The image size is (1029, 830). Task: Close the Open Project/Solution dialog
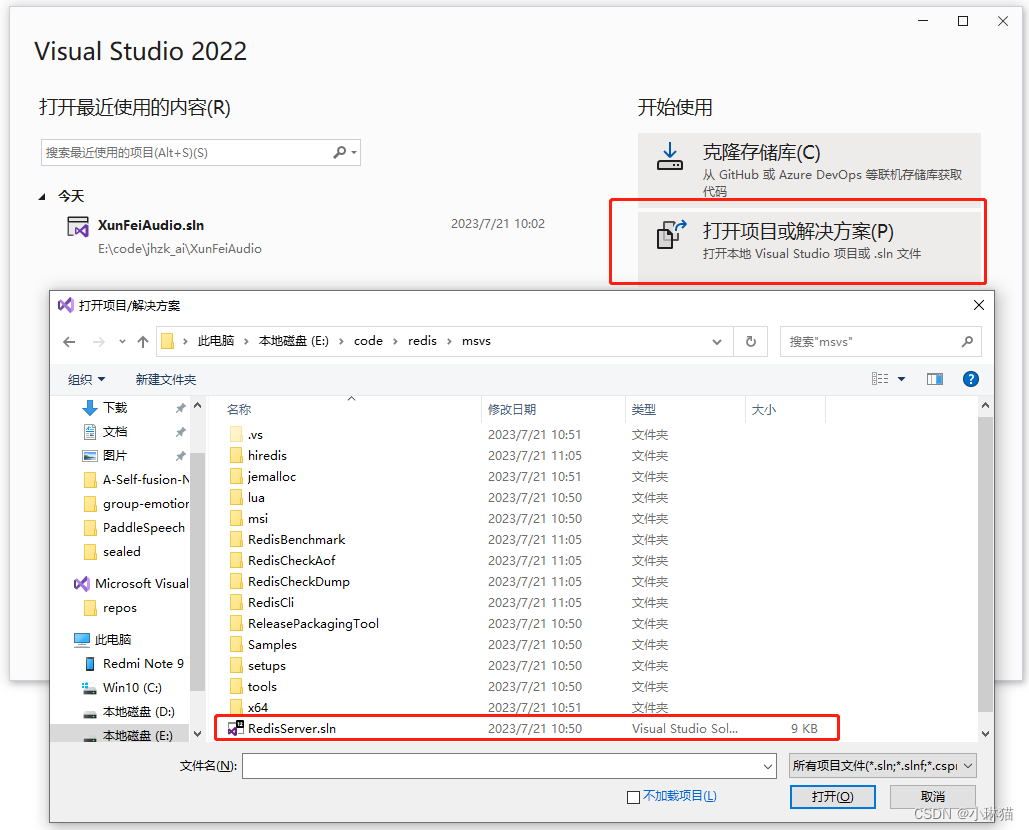[x=978, y=305]
